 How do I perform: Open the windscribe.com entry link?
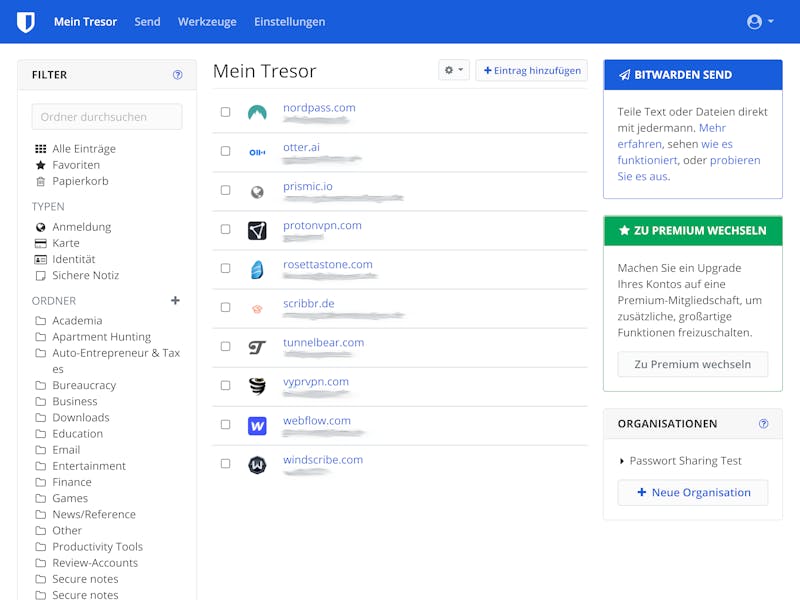(323, 460)
